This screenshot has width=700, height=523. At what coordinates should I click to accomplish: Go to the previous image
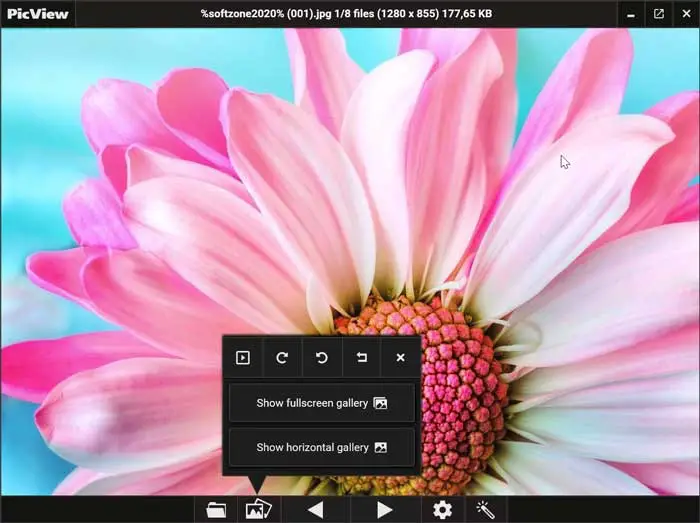tap(316, 510)
